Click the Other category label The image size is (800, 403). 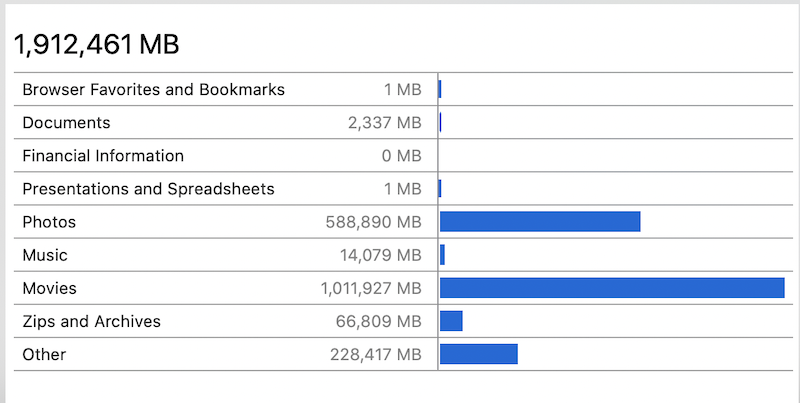tap(44, 355)
